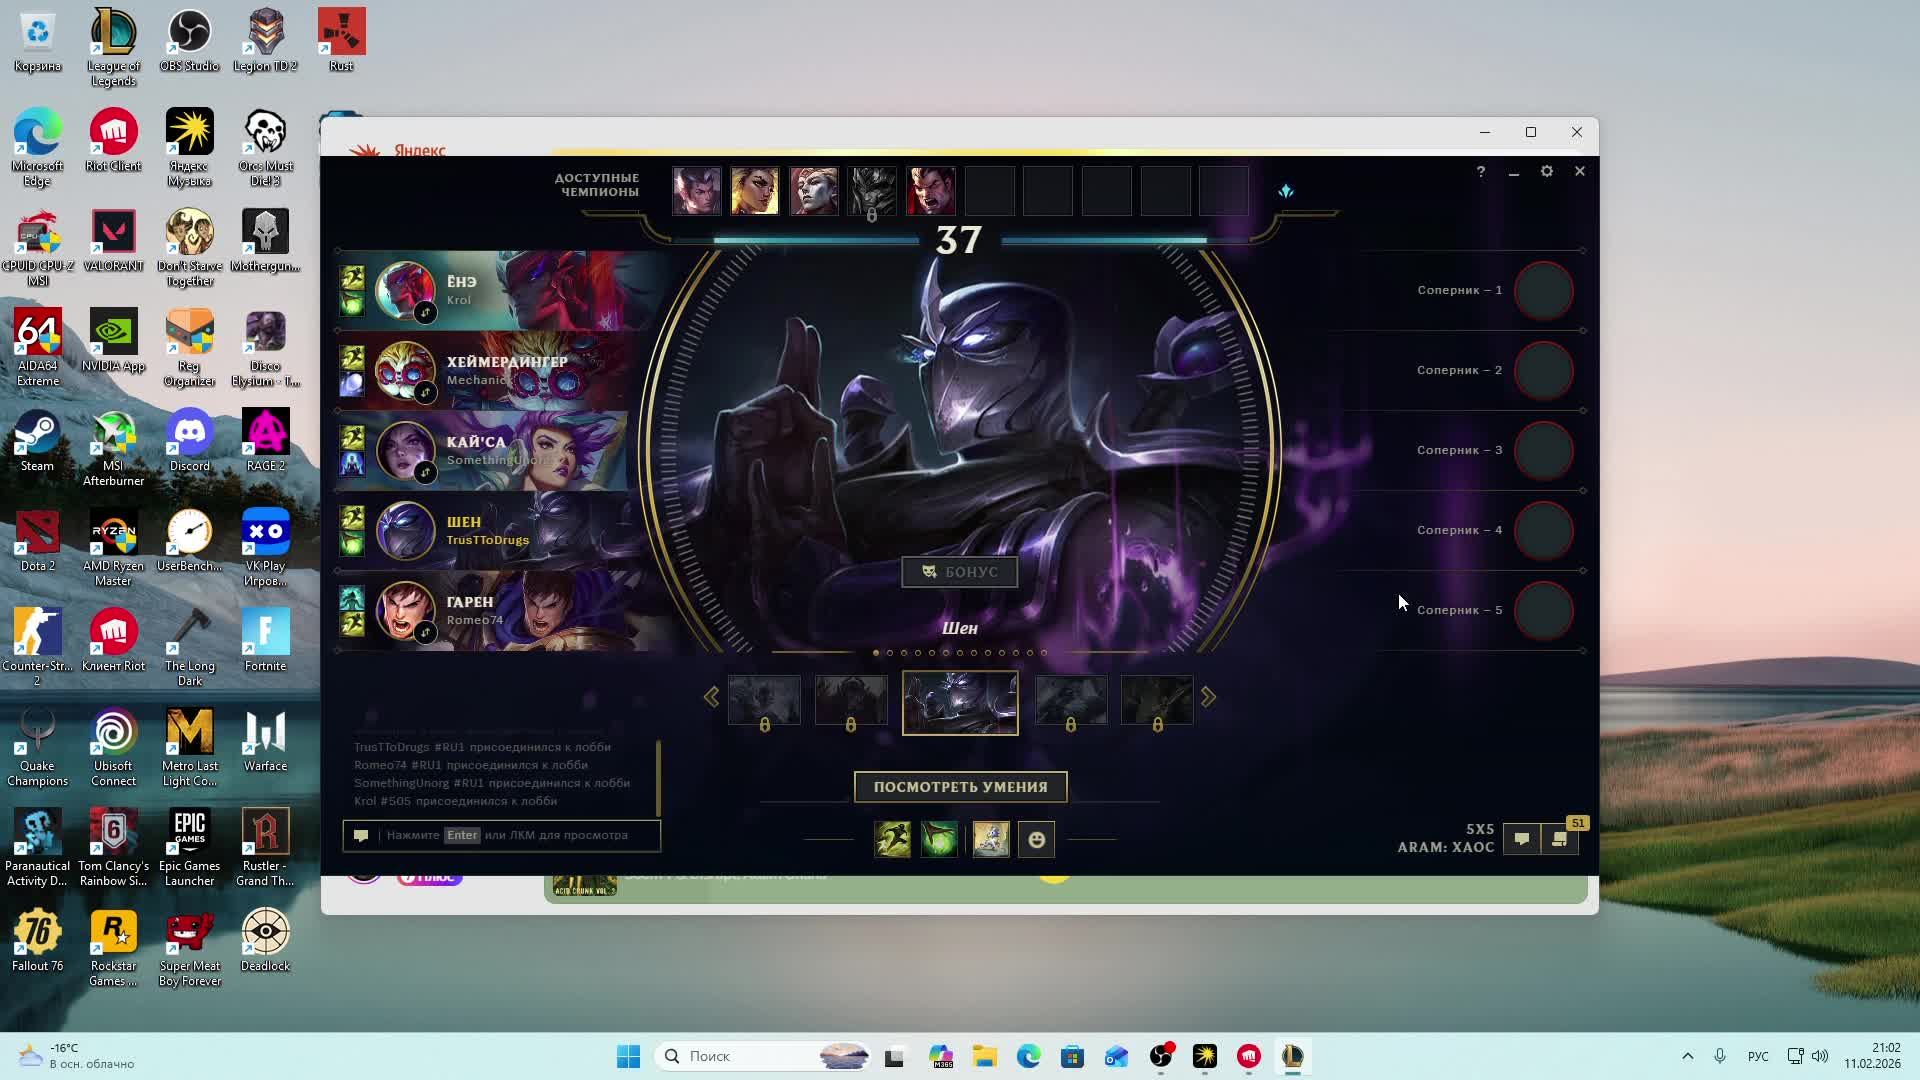Click the Бонус button under Shen
1920x1080 pixels.
959,572
